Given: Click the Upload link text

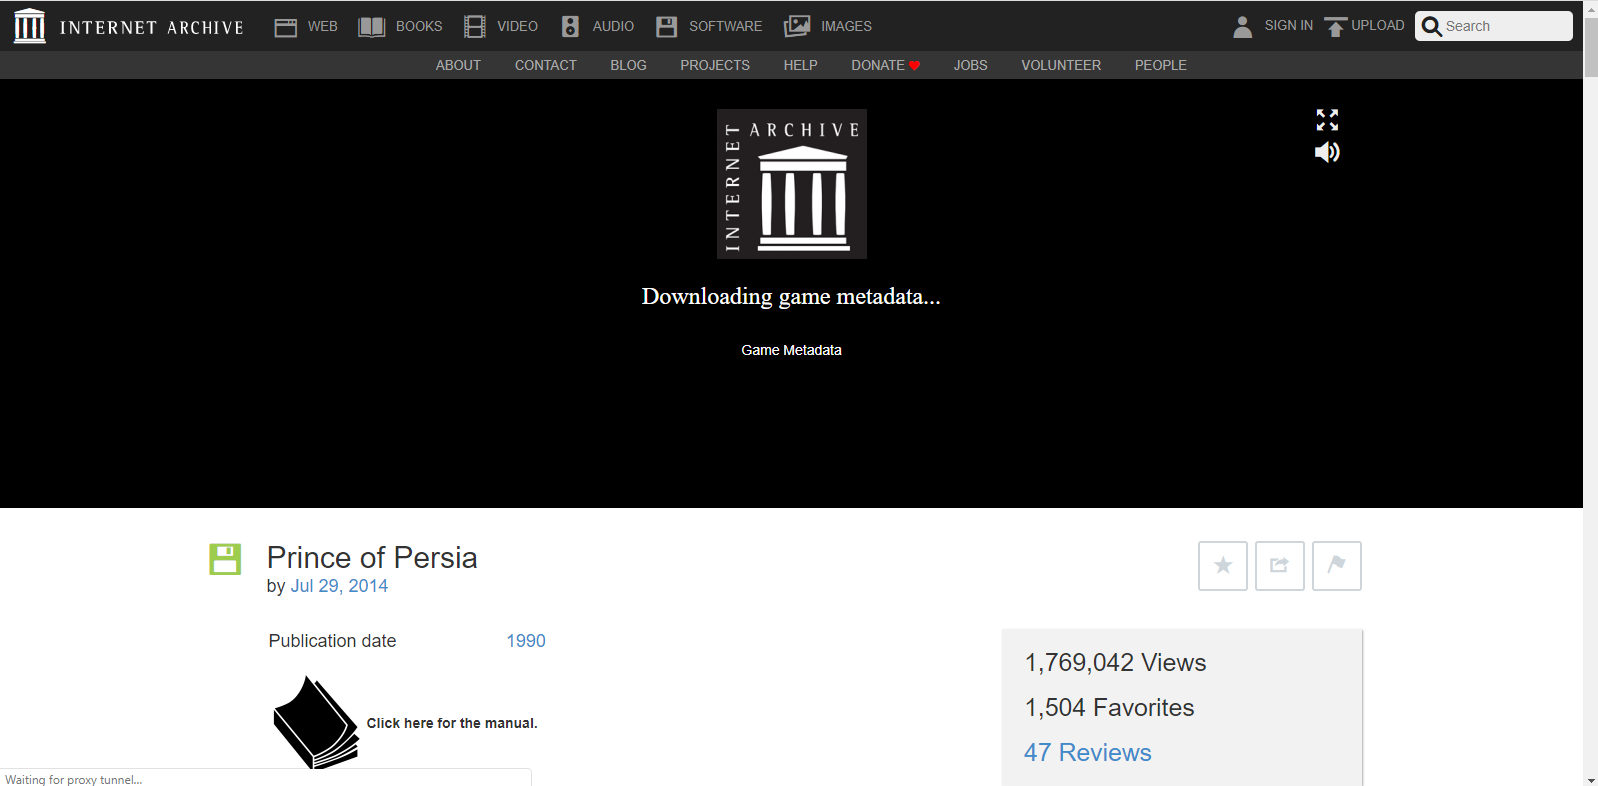Looking at the screenshot, I should click(1378, 26).
